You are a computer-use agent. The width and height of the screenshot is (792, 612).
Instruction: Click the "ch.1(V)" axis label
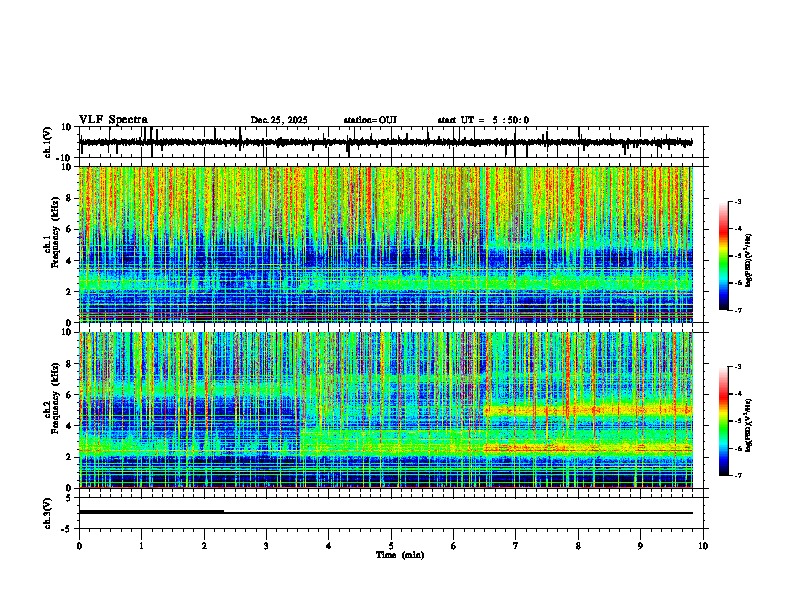point(48,142)
